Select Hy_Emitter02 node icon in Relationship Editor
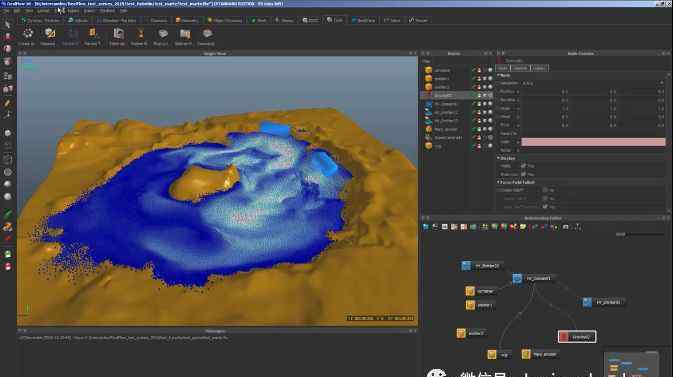Image resolution: width=673 pixels, height=377 pixels. pos(466,266)
